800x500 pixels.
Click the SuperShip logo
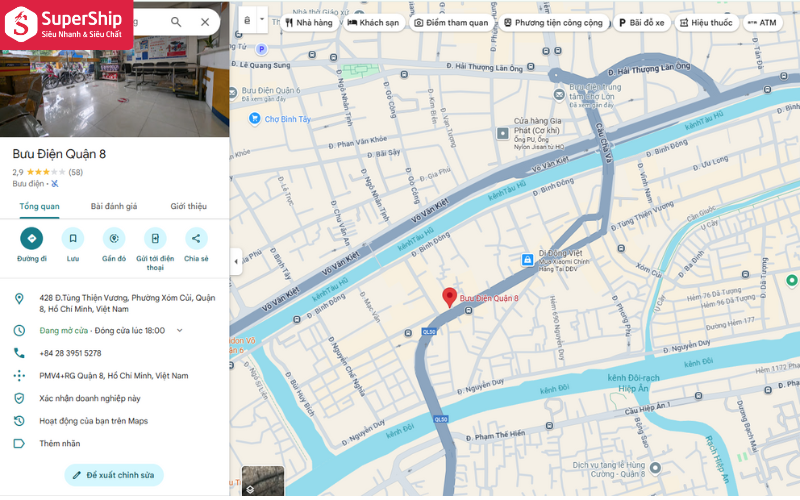[x=66, y=24]
